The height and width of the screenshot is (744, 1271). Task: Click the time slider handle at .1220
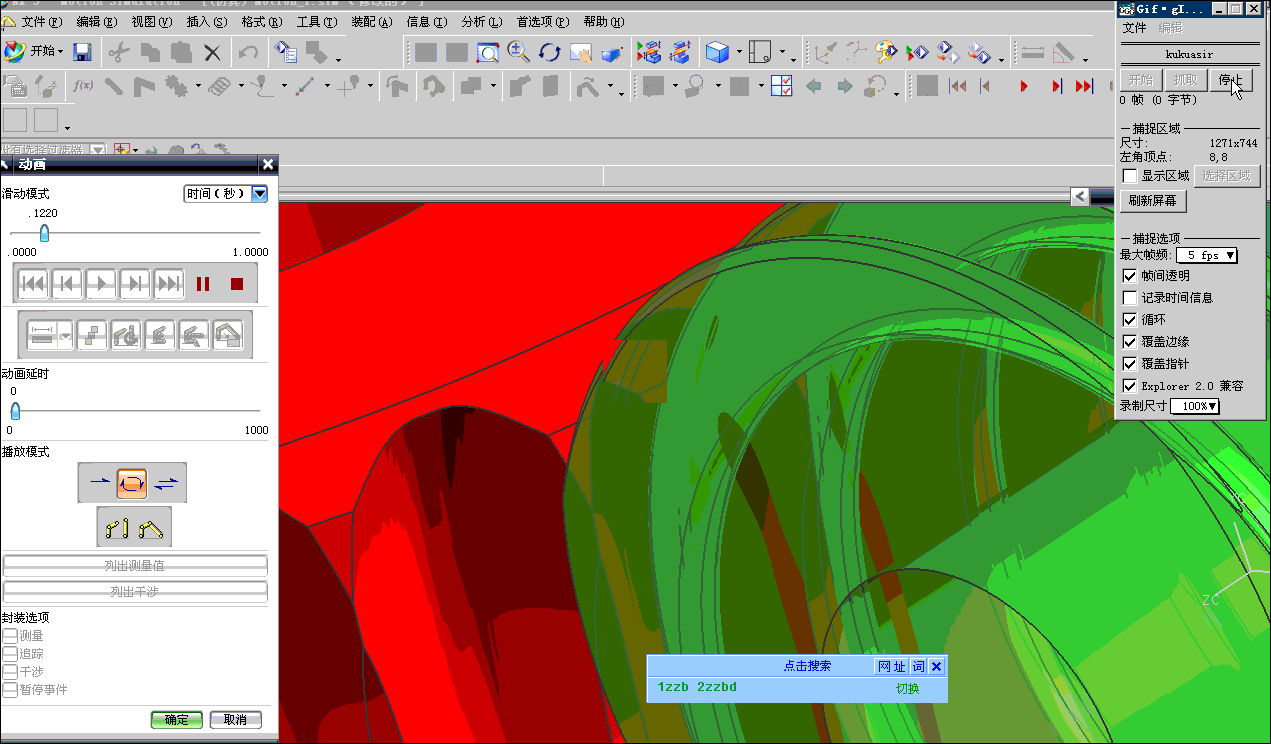(x=44, y=233)
